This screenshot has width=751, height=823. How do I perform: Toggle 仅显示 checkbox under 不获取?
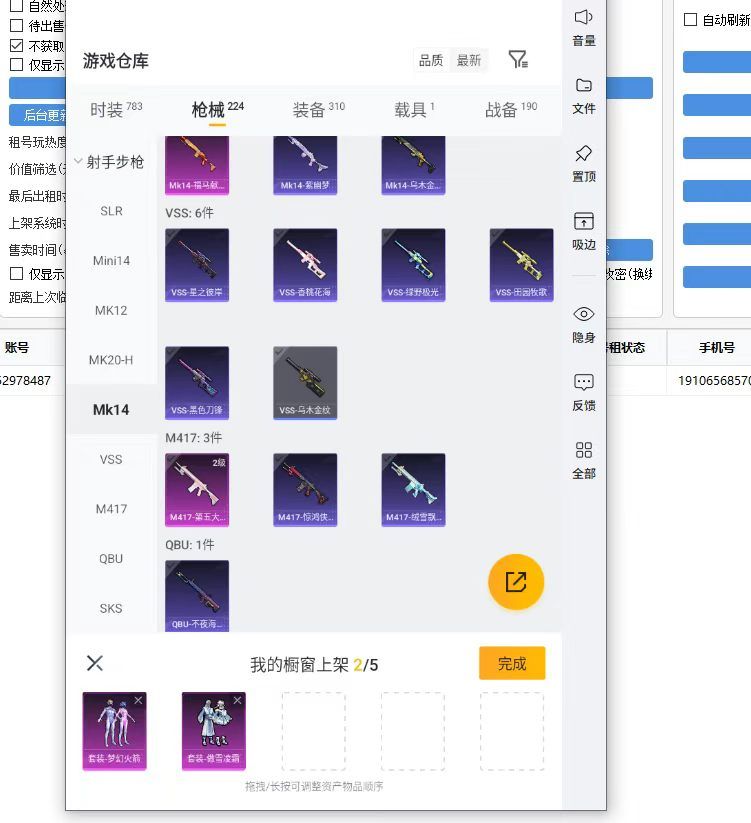point(16,65)
